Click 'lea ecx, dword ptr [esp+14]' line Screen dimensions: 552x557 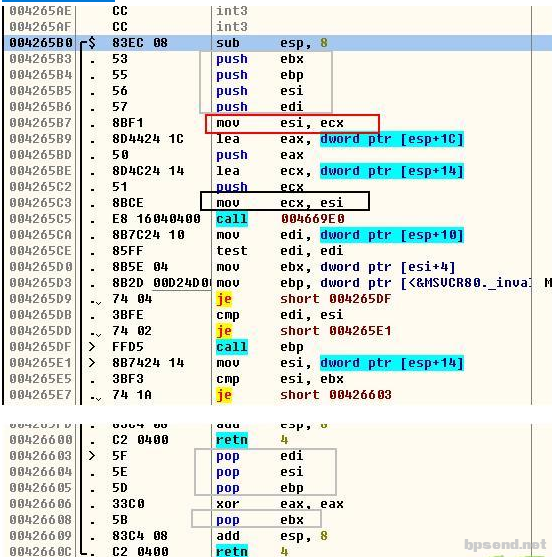340,171
